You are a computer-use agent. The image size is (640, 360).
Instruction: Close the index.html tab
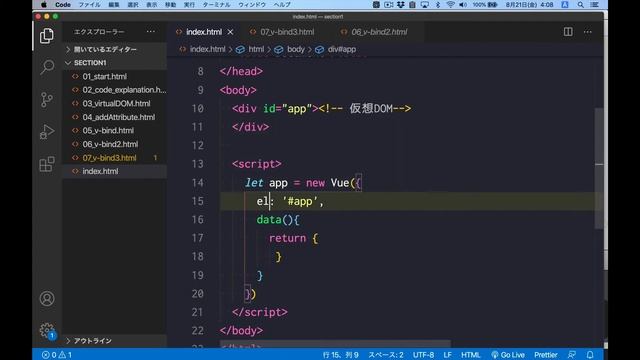pos(230,32)
